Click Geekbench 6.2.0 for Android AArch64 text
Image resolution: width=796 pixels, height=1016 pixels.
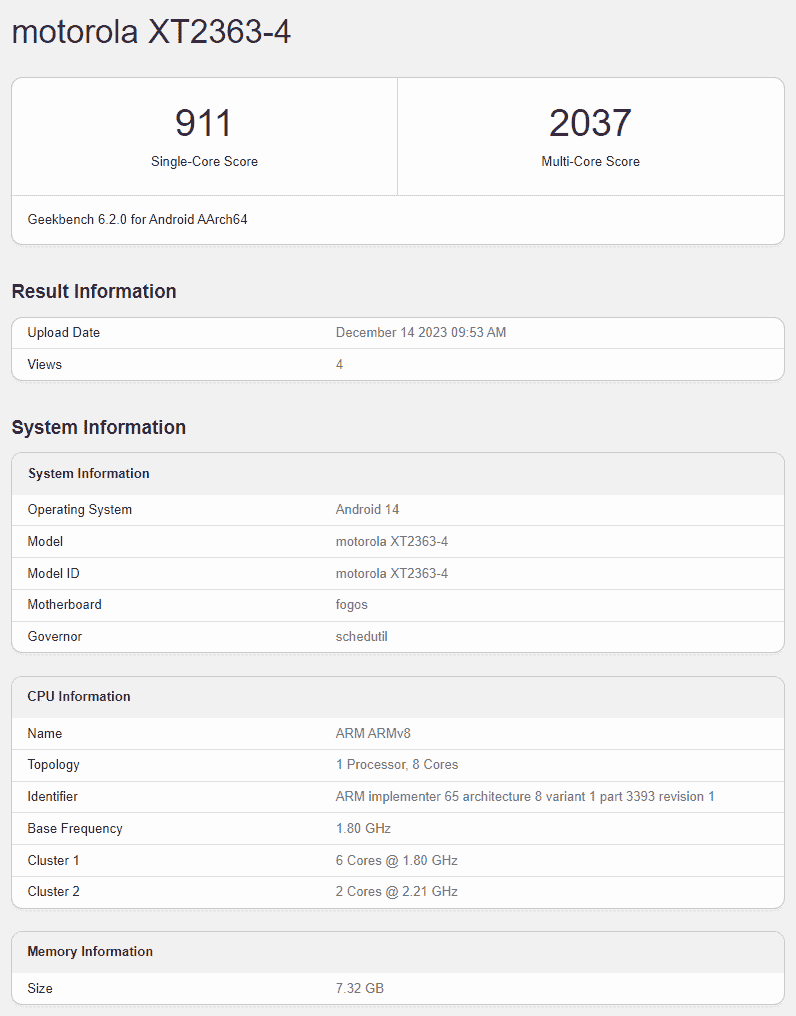pos(137,219)
